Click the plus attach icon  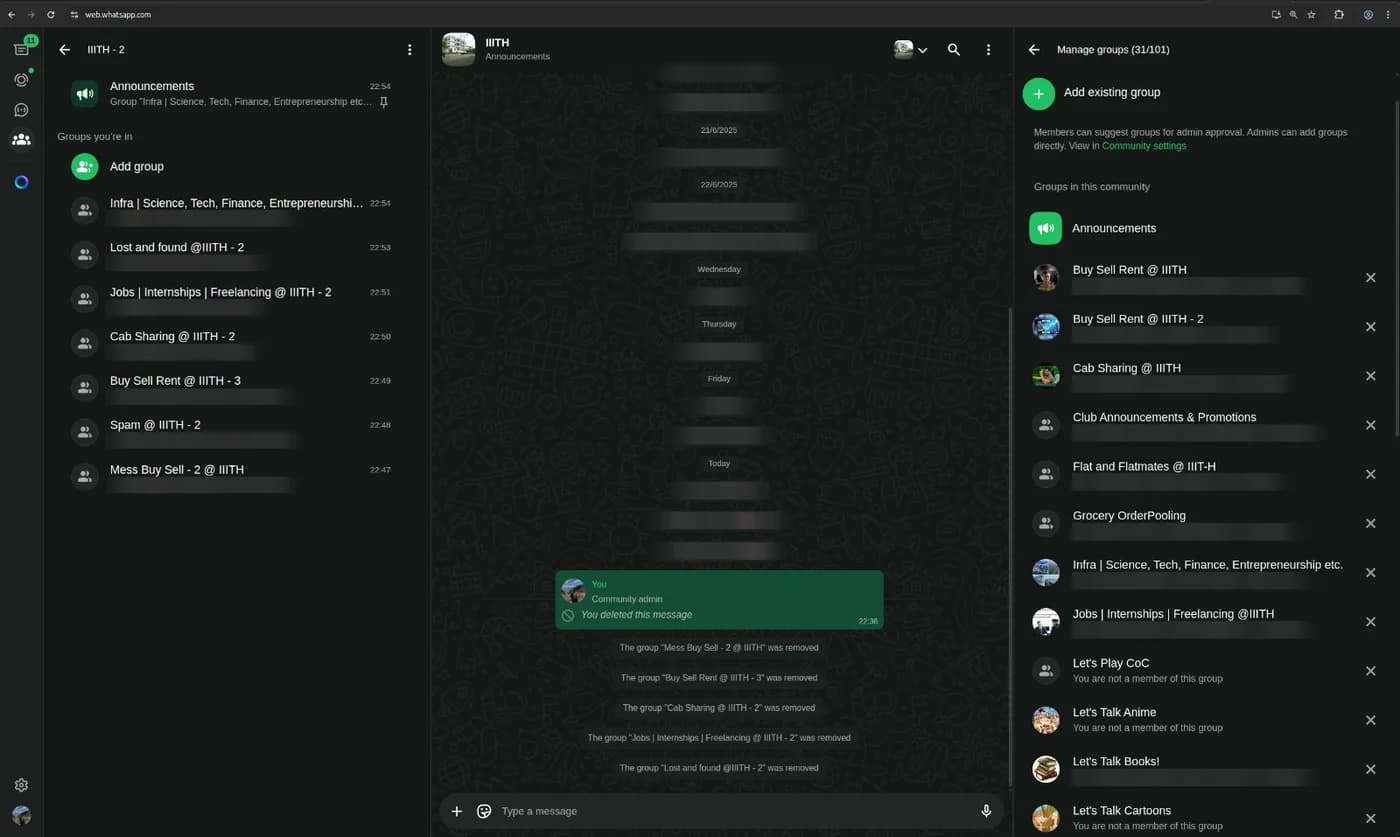(x=457, y=811)
